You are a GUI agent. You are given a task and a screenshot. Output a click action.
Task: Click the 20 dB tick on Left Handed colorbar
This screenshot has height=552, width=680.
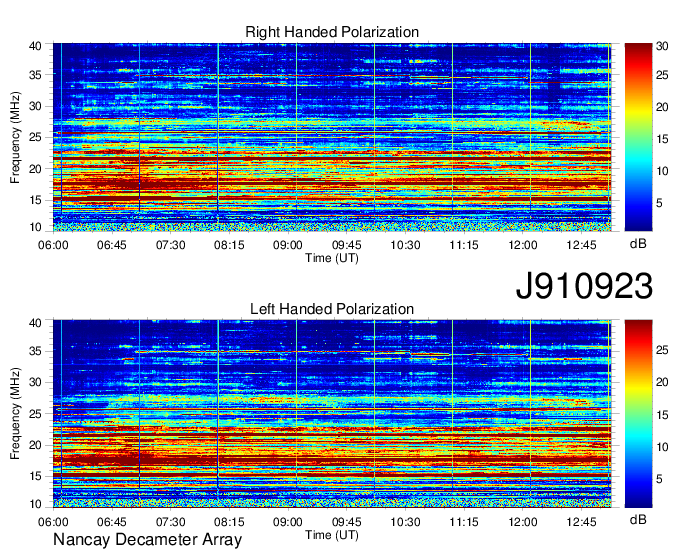[x=662, y=382]
